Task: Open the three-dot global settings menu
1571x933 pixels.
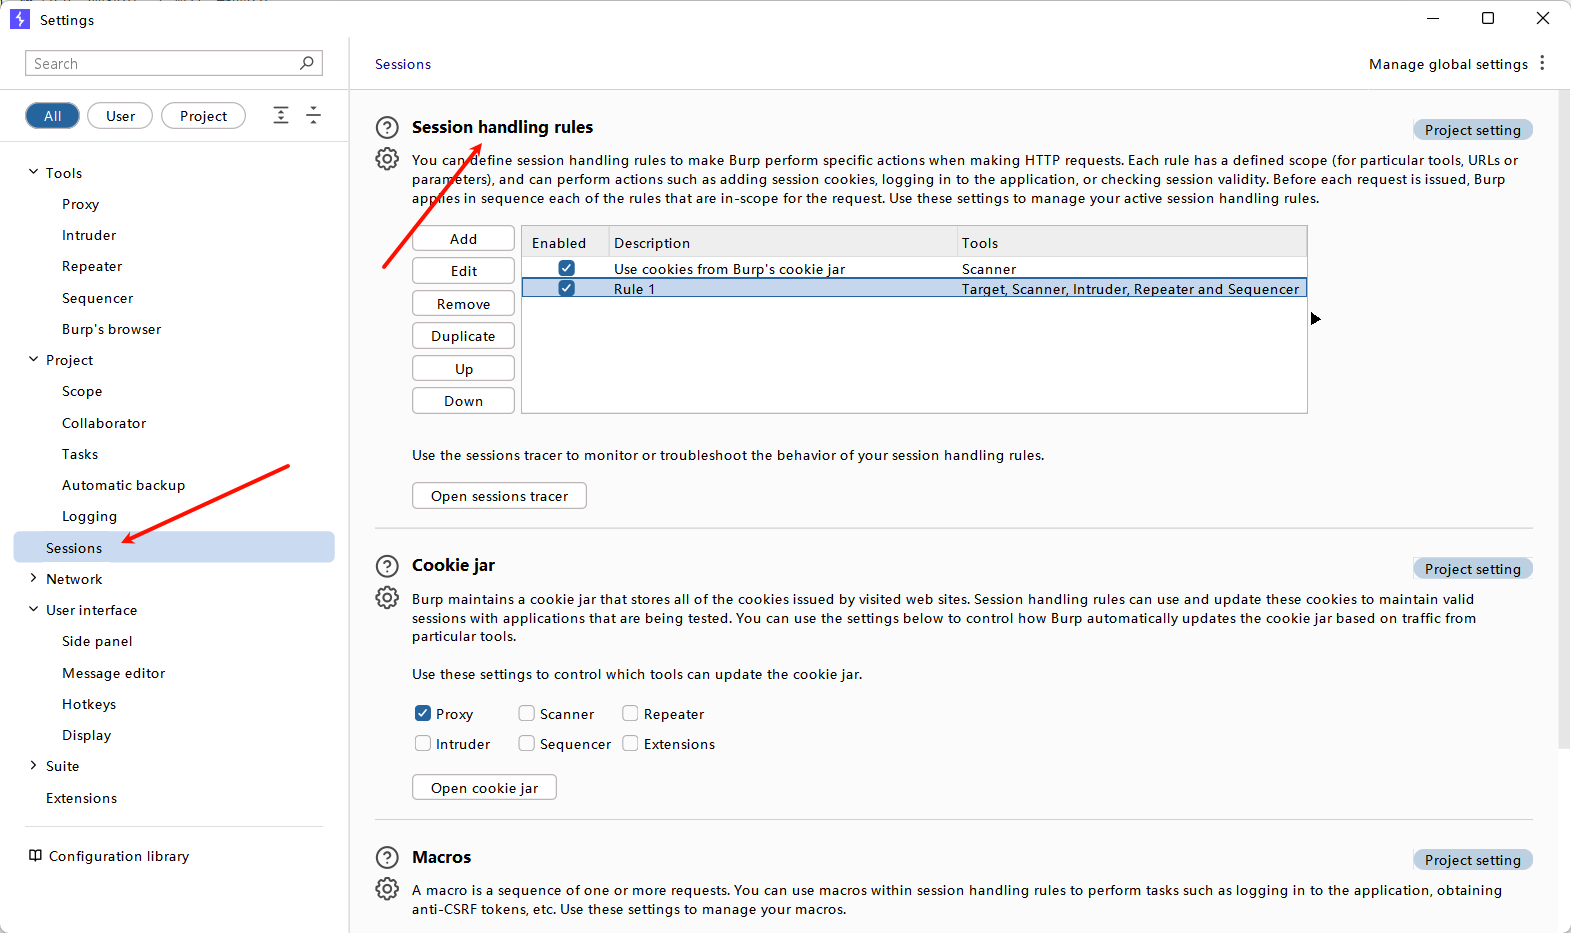Action: (x=1542, y=63)
